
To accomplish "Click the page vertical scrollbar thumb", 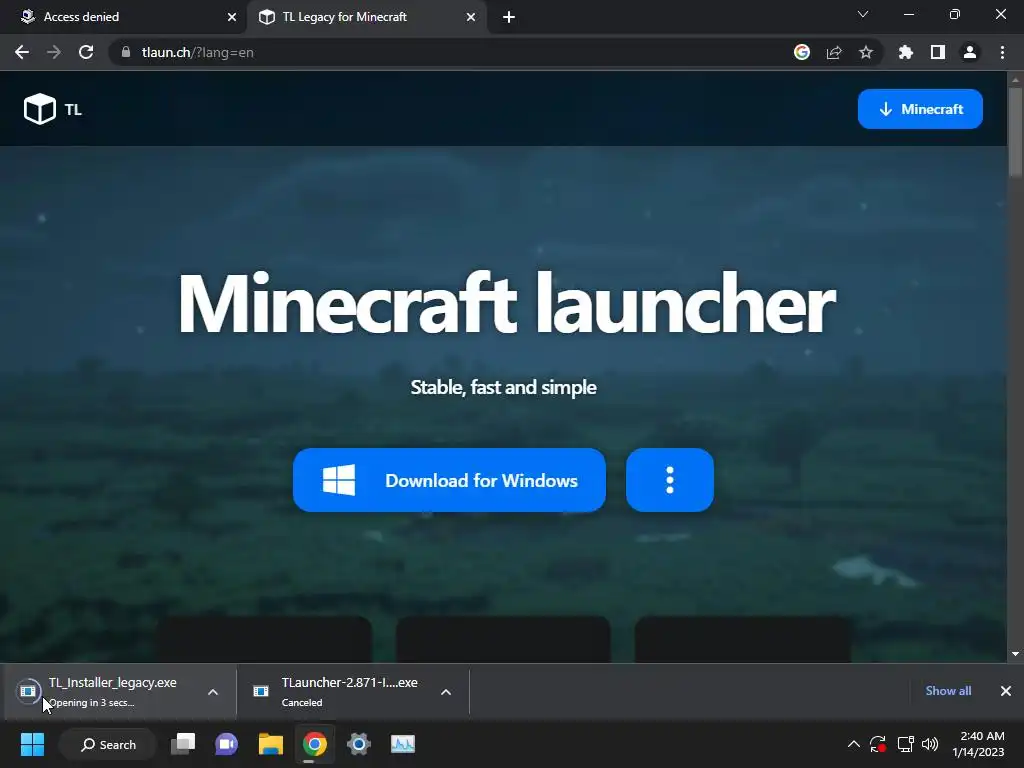I will pos(1015,131).
